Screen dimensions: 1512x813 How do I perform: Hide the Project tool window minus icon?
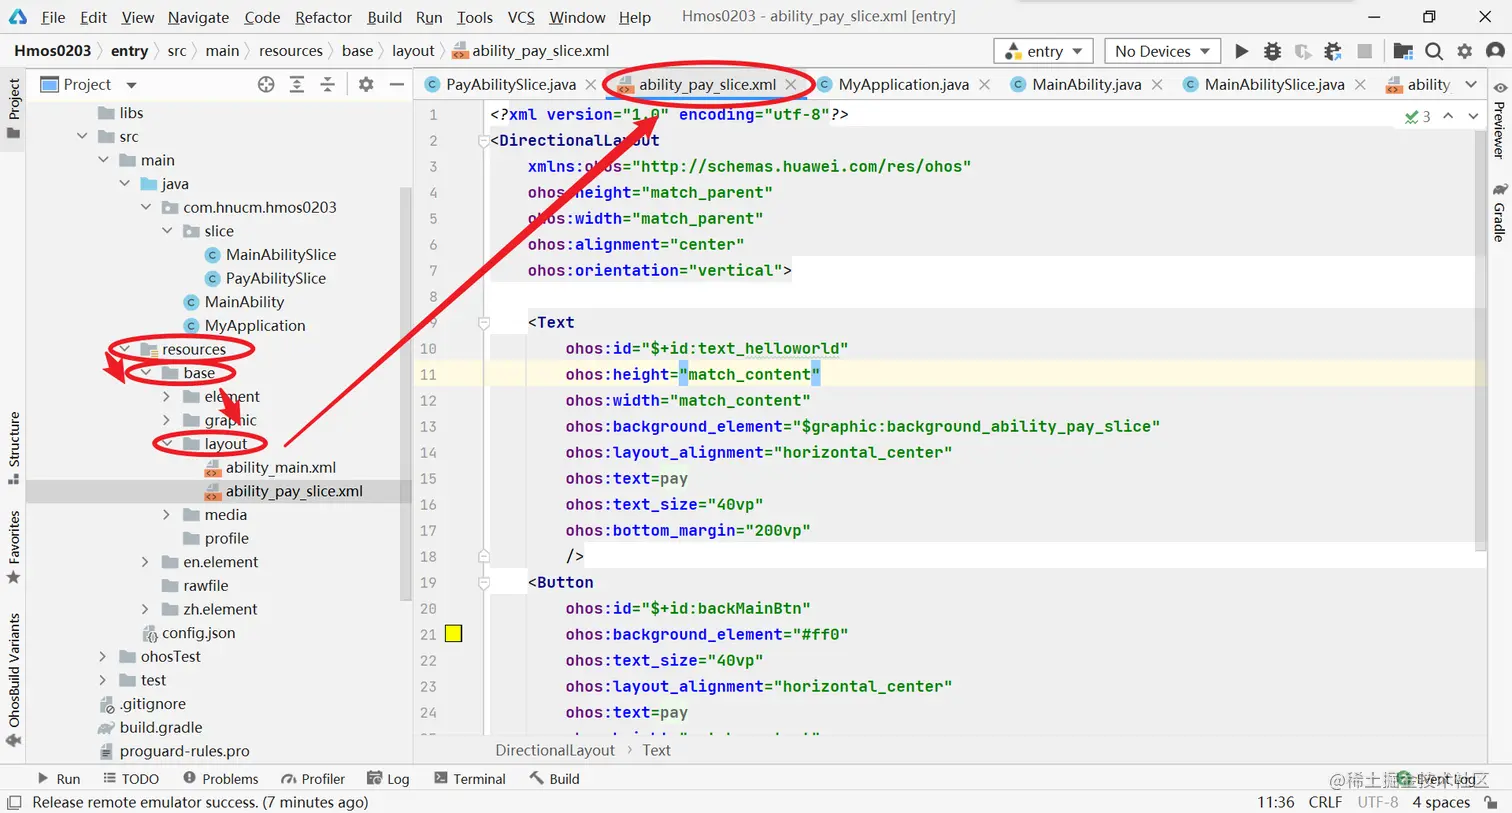tap(396, 85)
